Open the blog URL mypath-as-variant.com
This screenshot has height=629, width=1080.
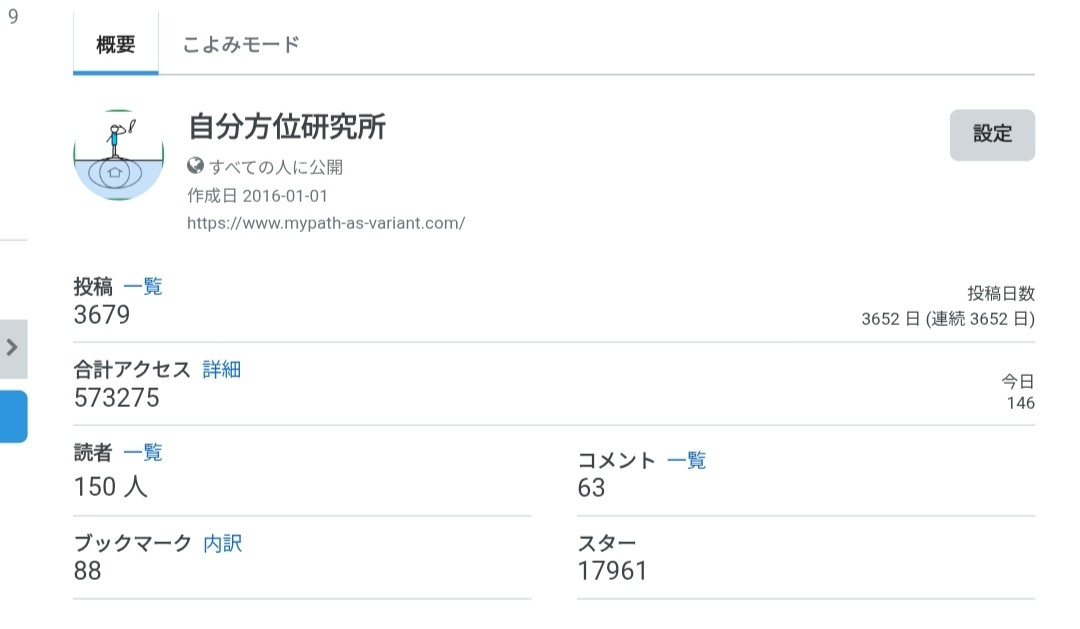coord(326,223)
